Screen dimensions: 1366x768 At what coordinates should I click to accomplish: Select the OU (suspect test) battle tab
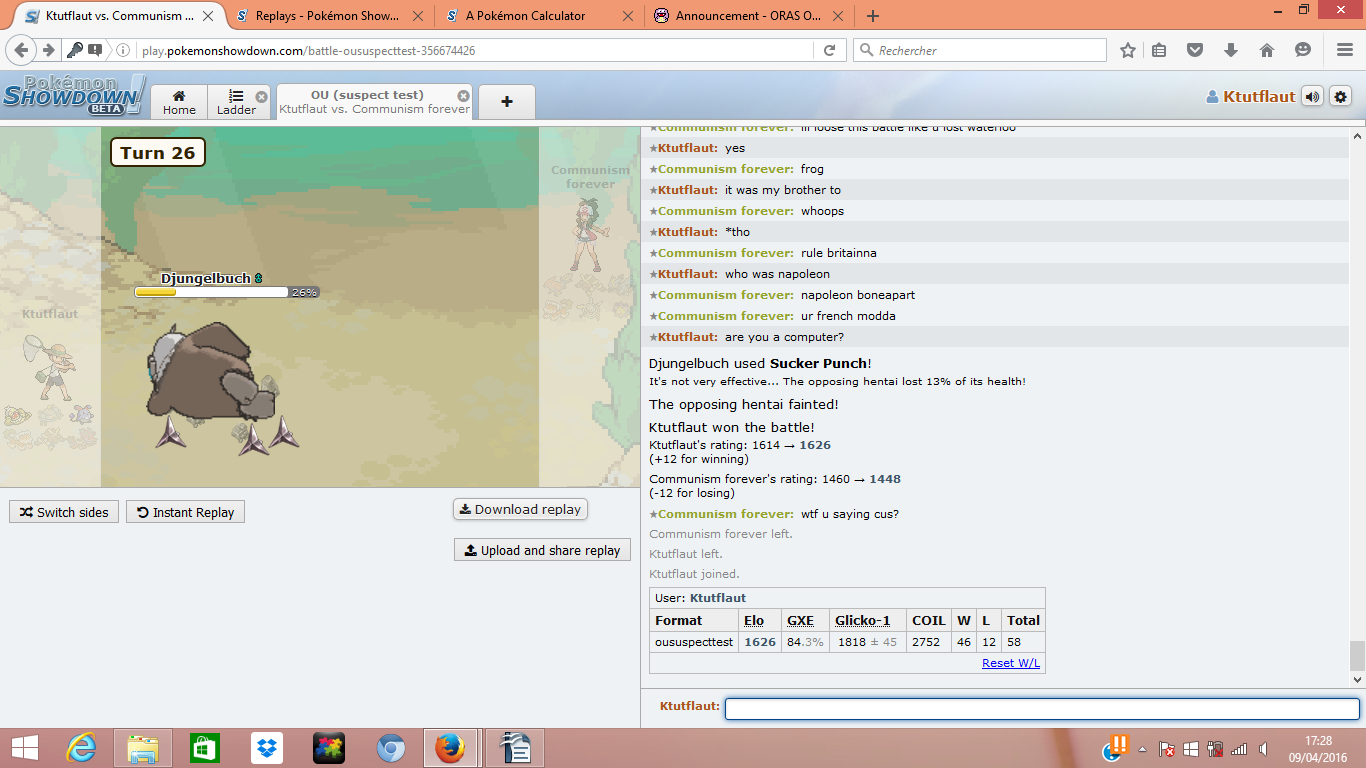(x=374, y=102)
